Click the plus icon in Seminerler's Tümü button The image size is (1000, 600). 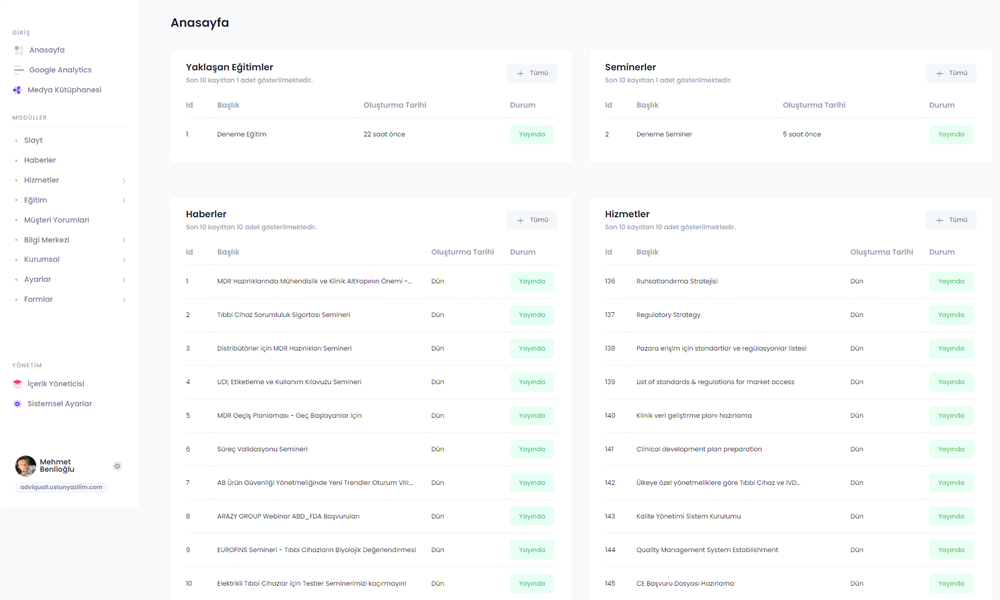point(939,73)
